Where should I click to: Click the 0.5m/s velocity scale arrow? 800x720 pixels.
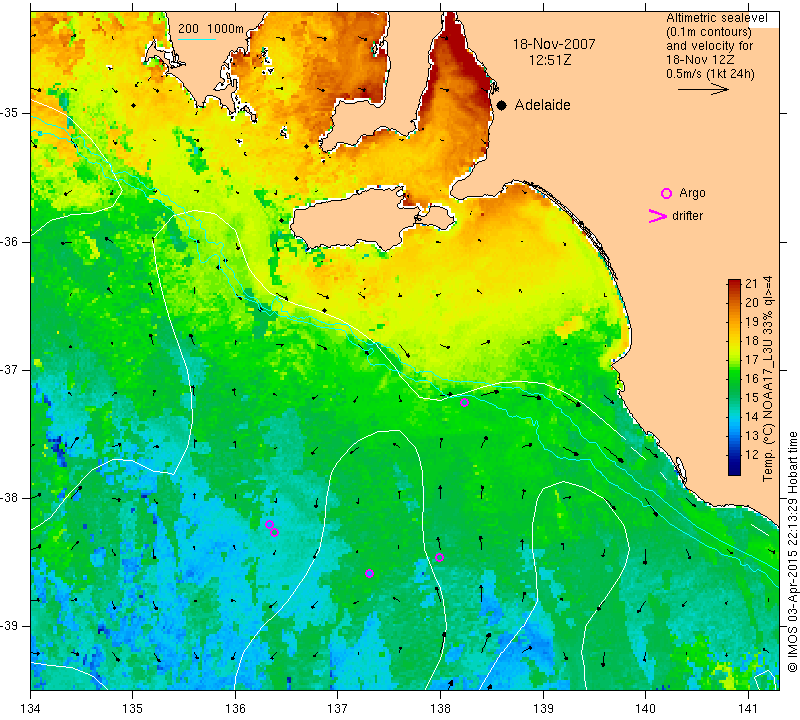[x=703, y=89]
